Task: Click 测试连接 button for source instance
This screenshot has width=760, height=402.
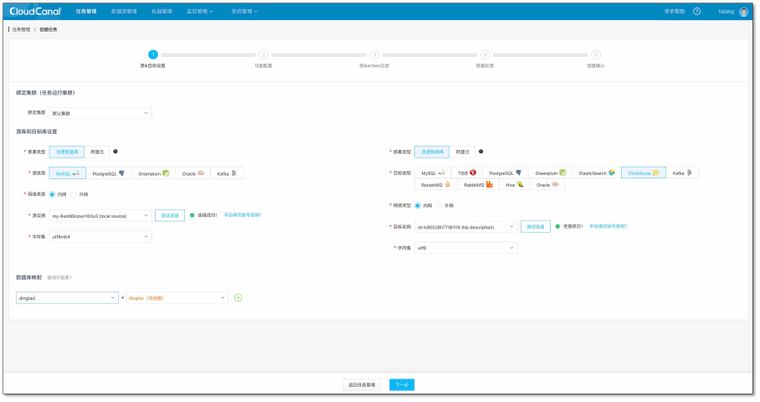Action: [x=170, y=215]
